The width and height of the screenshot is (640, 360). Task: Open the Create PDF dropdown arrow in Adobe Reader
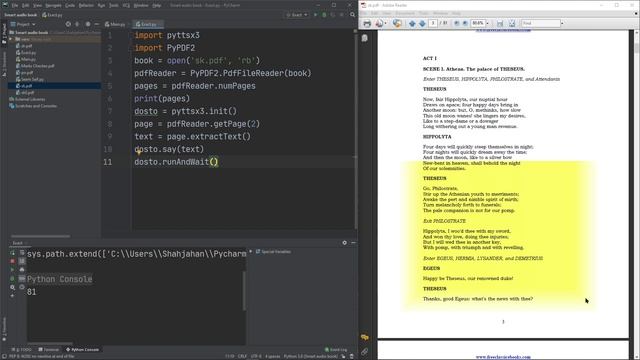(x=386, y=23)
